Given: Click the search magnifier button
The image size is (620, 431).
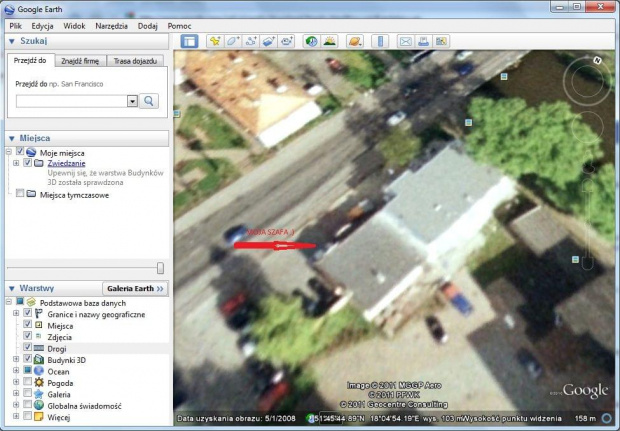Looking at the screenshot, I should pos(149,101).
